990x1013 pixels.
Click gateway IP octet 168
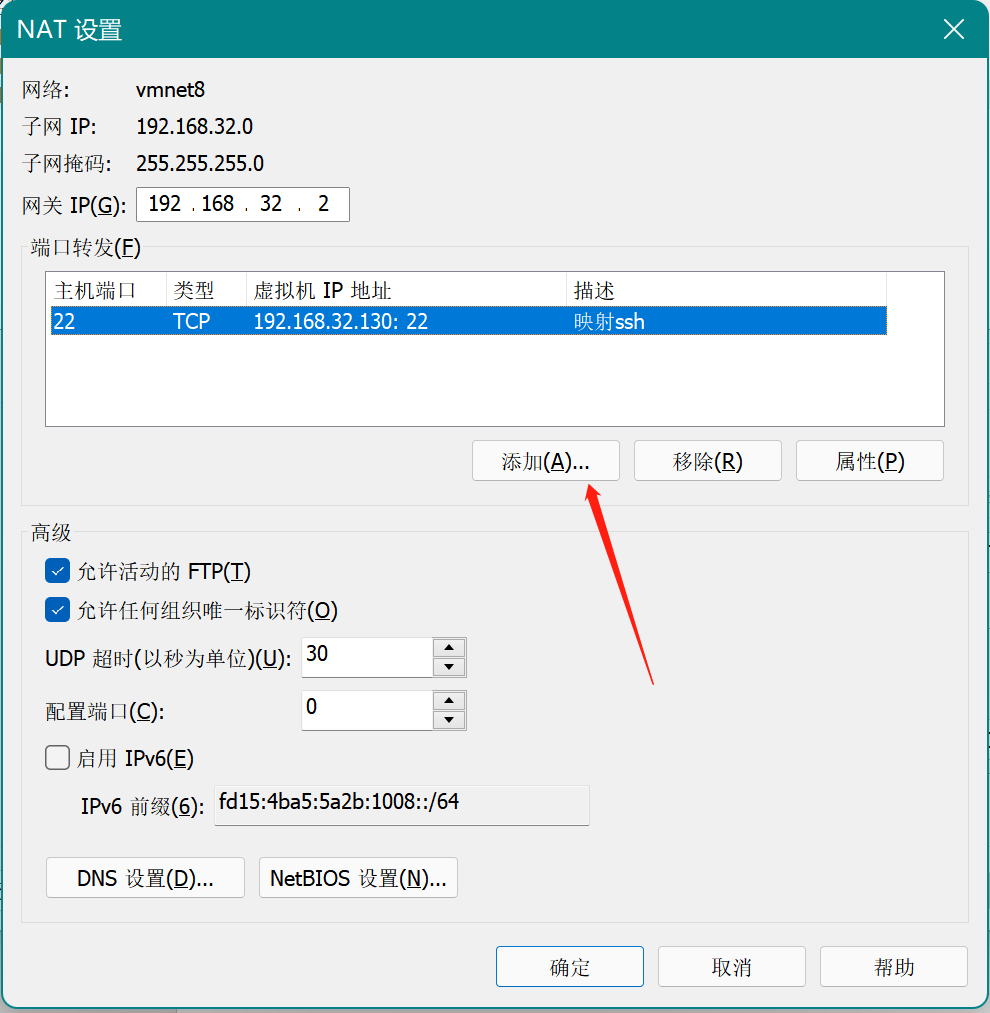(x=218, y=204)
